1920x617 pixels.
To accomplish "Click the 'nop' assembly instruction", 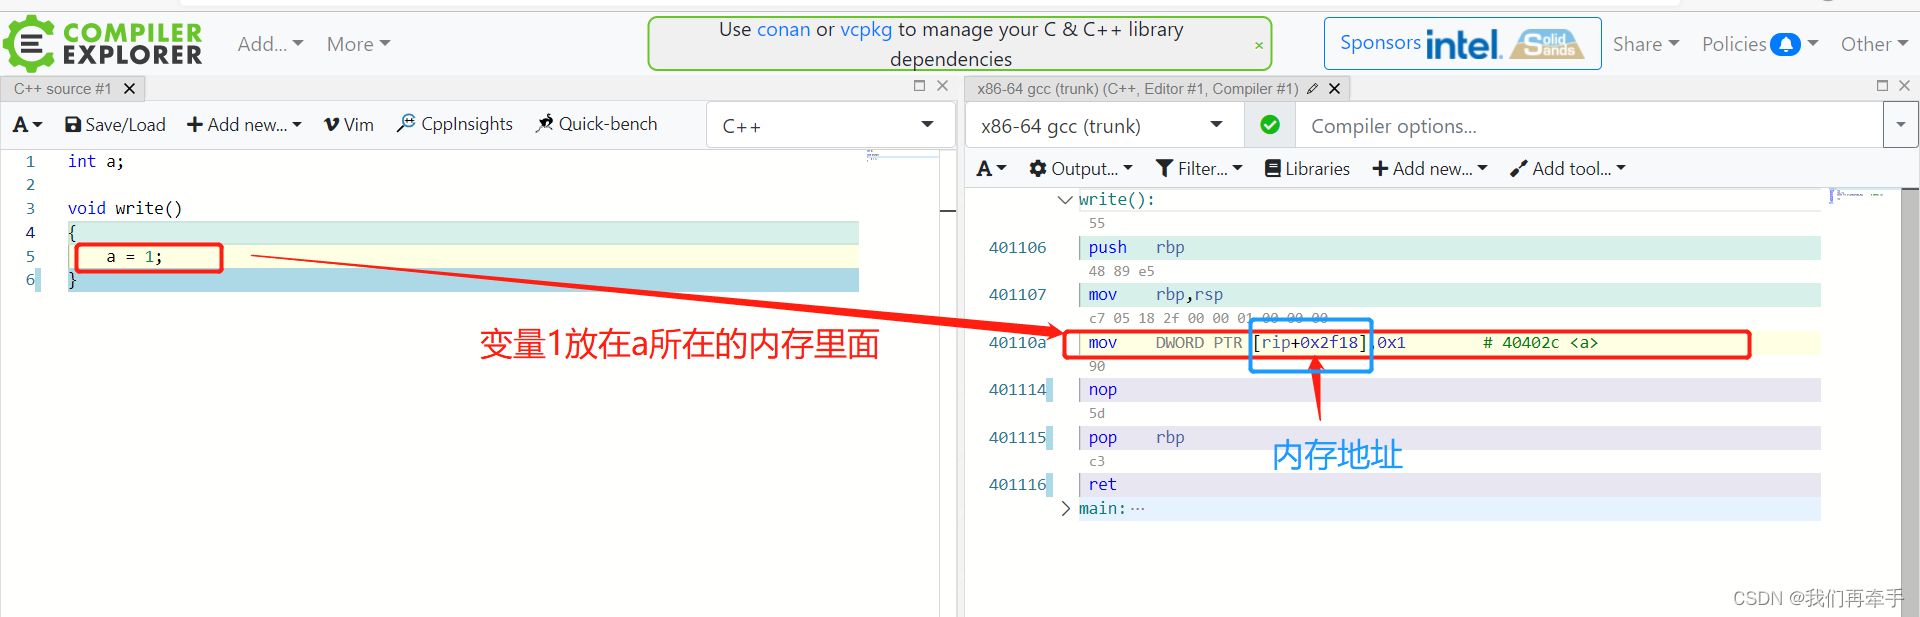I will click(x=1103, y=390).
